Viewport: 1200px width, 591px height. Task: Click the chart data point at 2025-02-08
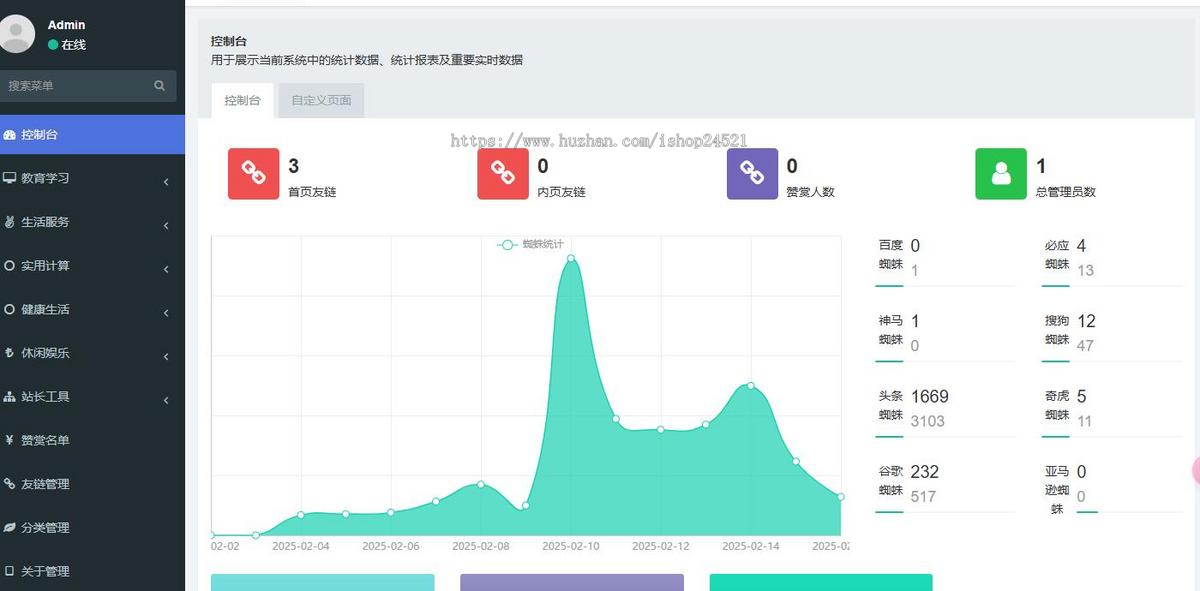tap(481, 484)
